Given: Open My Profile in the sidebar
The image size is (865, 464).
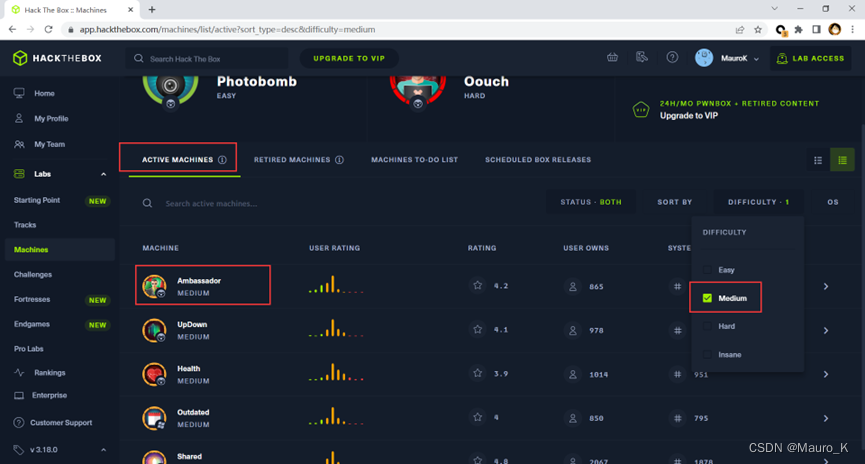Looking at the screenshot, I should (51, 119).
